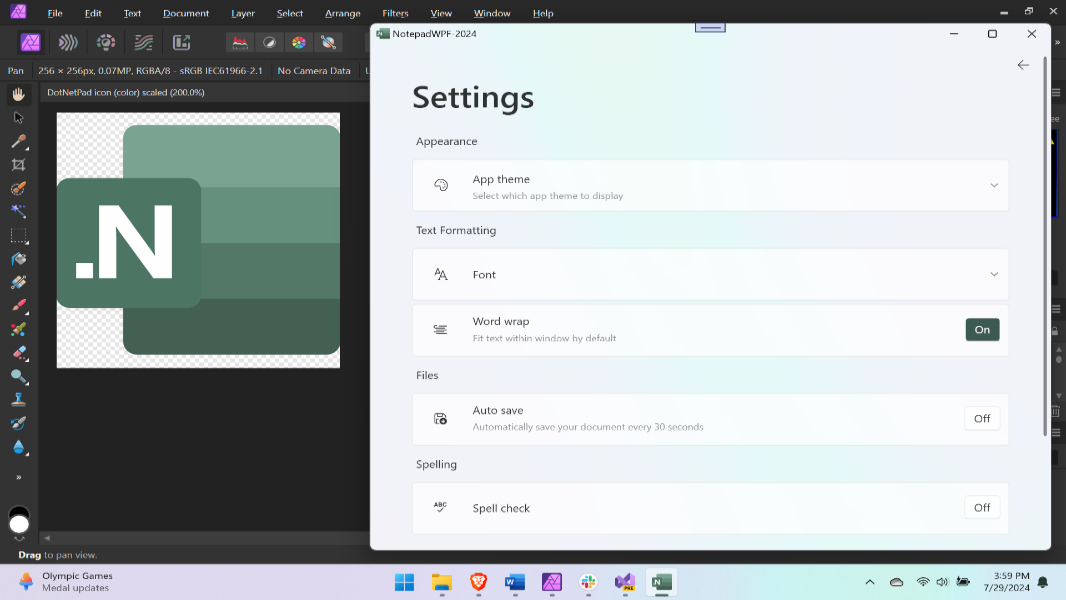Enable Auto save
Image resolution: width=1066 pixels, height=600 pixels.
pyautogui.click(x=981, y=418)
